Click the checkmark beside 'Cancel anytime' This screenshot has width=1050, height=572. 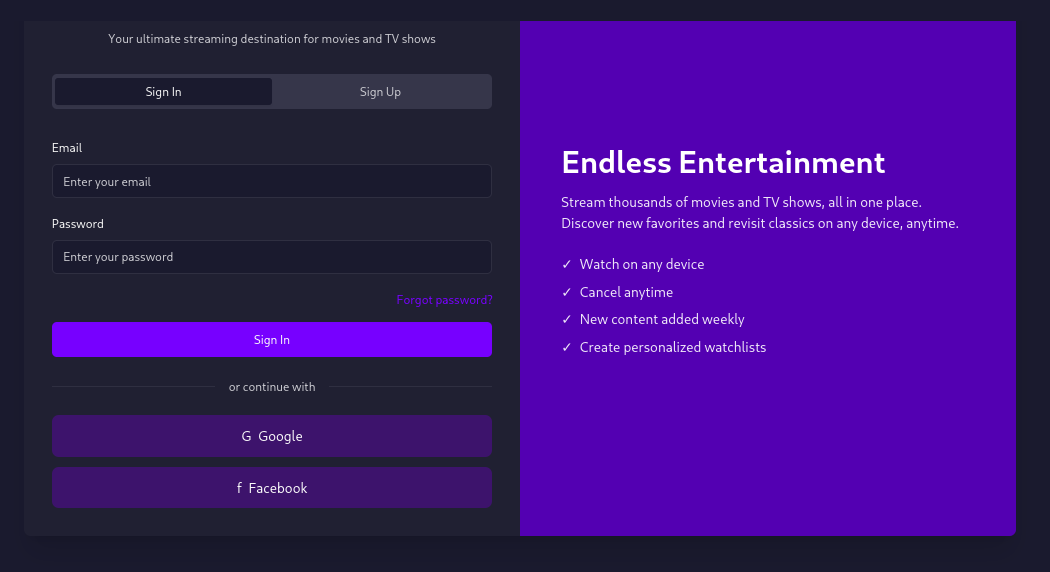(x=567, y=293)
